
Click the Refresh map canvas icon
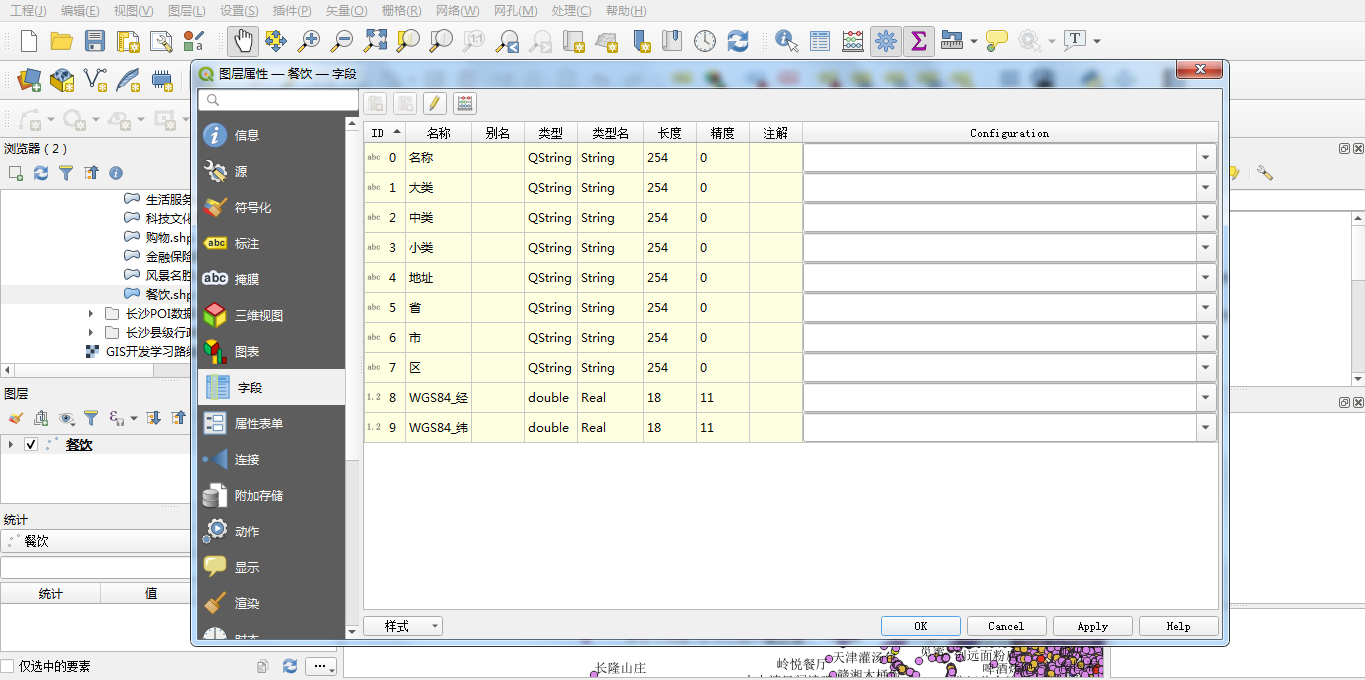738,41
